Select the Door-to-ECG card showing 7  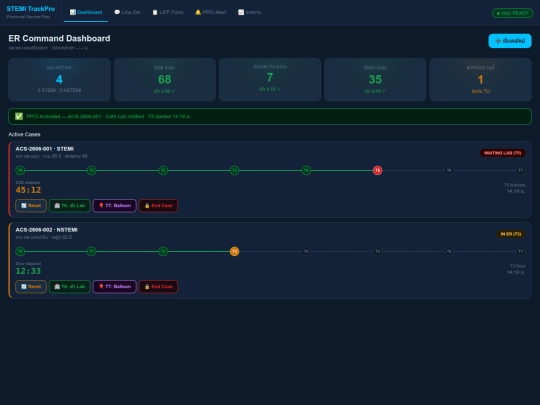pyautogui.click(x=270, y=80)
